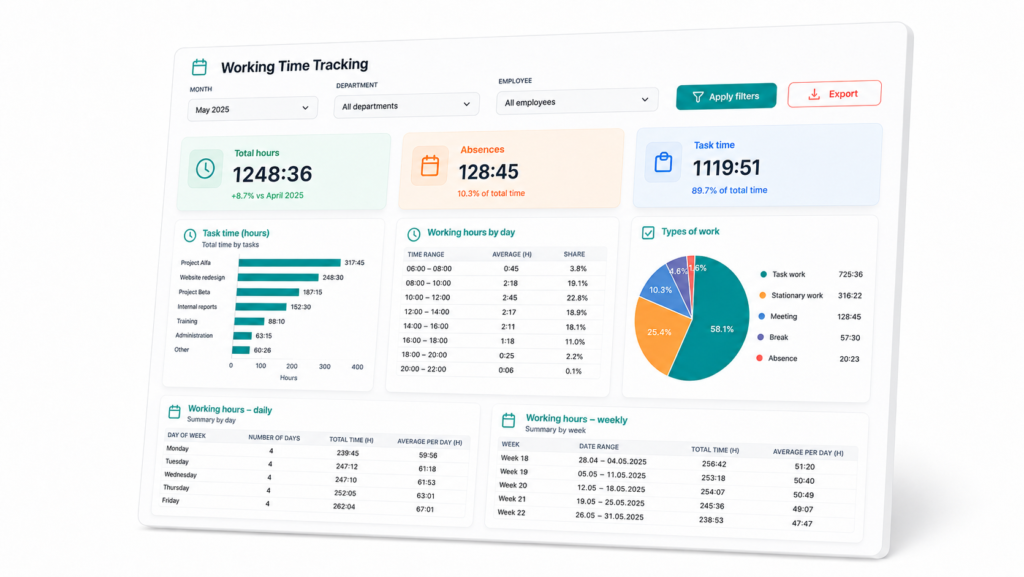Screen dimensions: 1024x577
Task: Click the orange calendar icon in Absences card
Action: pos(430,166)
